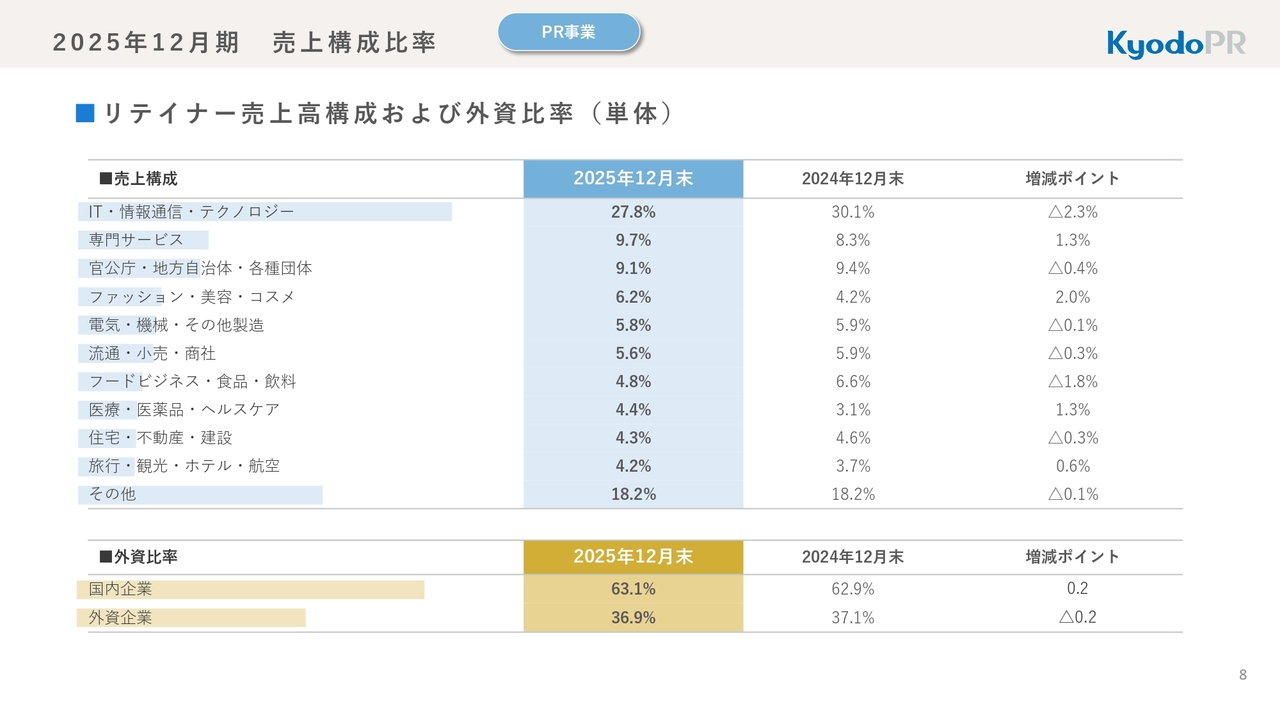This screenshot has width=1280, height=720.
Task: Select the blue 2025年12月末 column header
Action: tap(633, 178)
